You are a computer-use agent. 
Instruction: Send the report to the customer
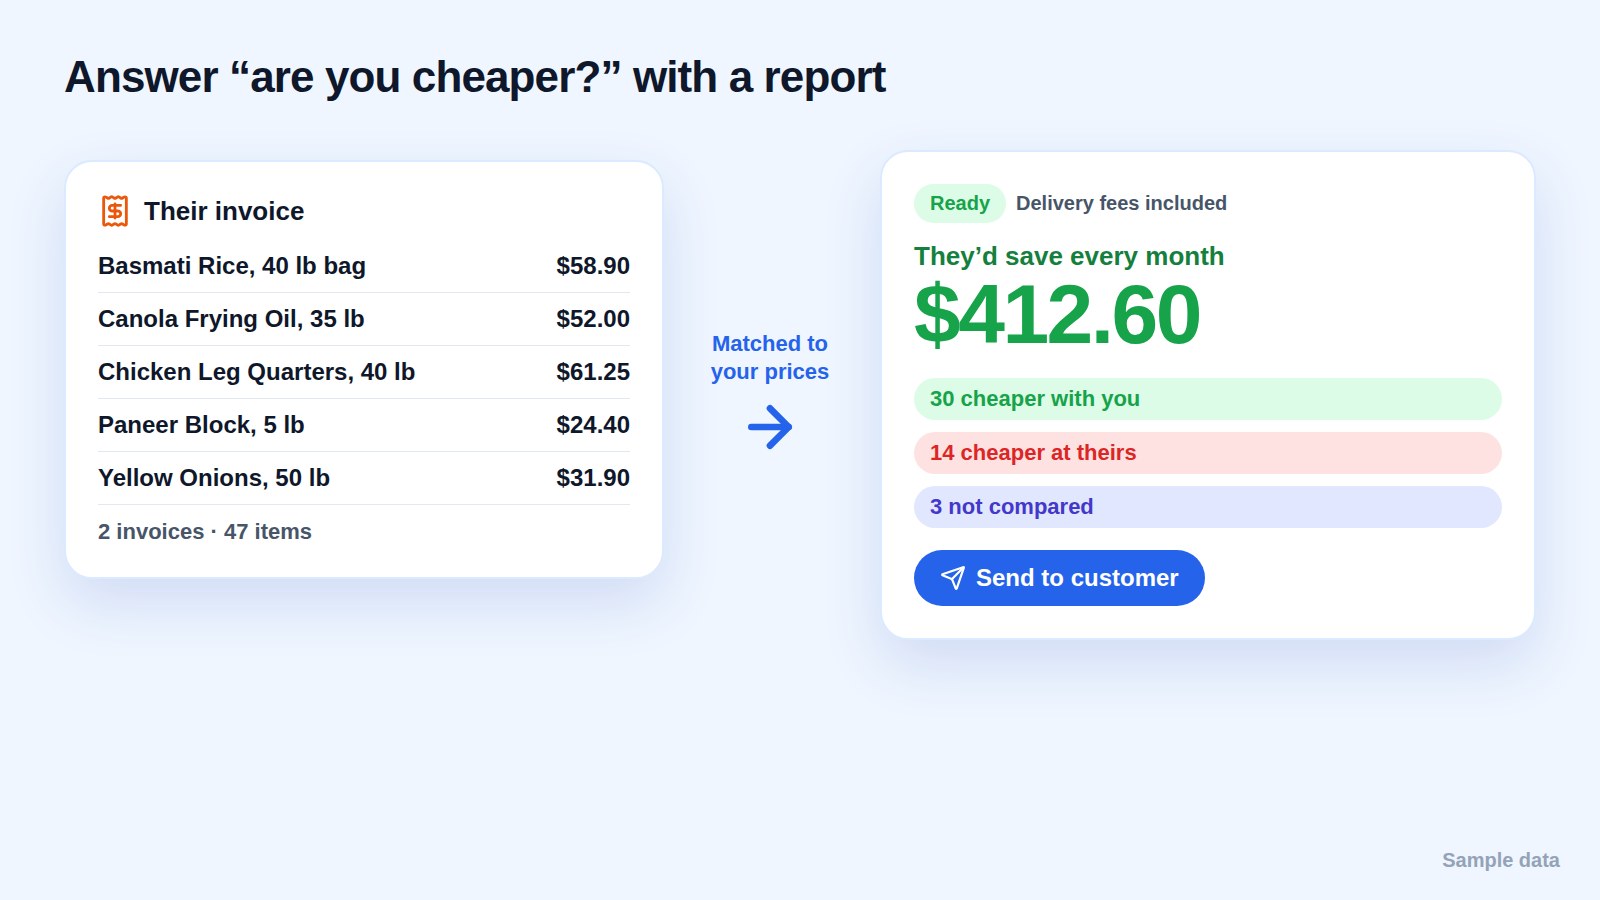[1059, 578]
